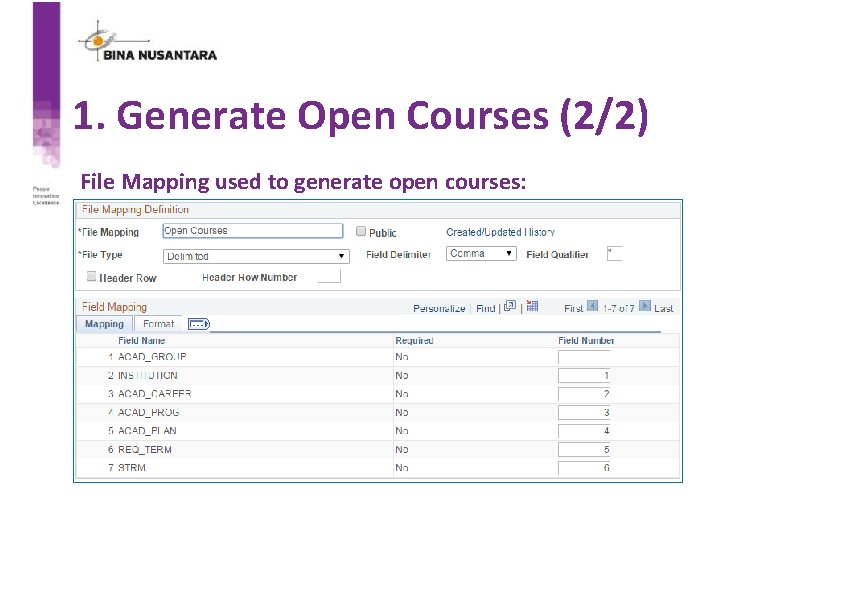Click the Personalize link
The image size is (842, 596).
[439, 308]
